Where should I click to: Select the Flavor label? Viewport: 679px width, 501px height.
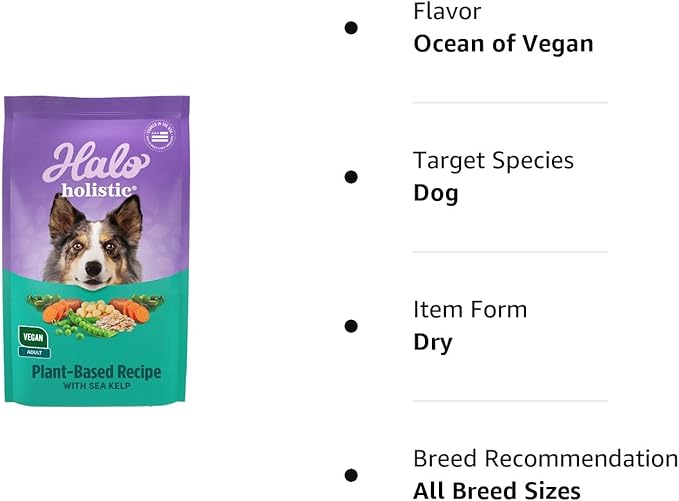pyautogui.click(x=447, y=12)
